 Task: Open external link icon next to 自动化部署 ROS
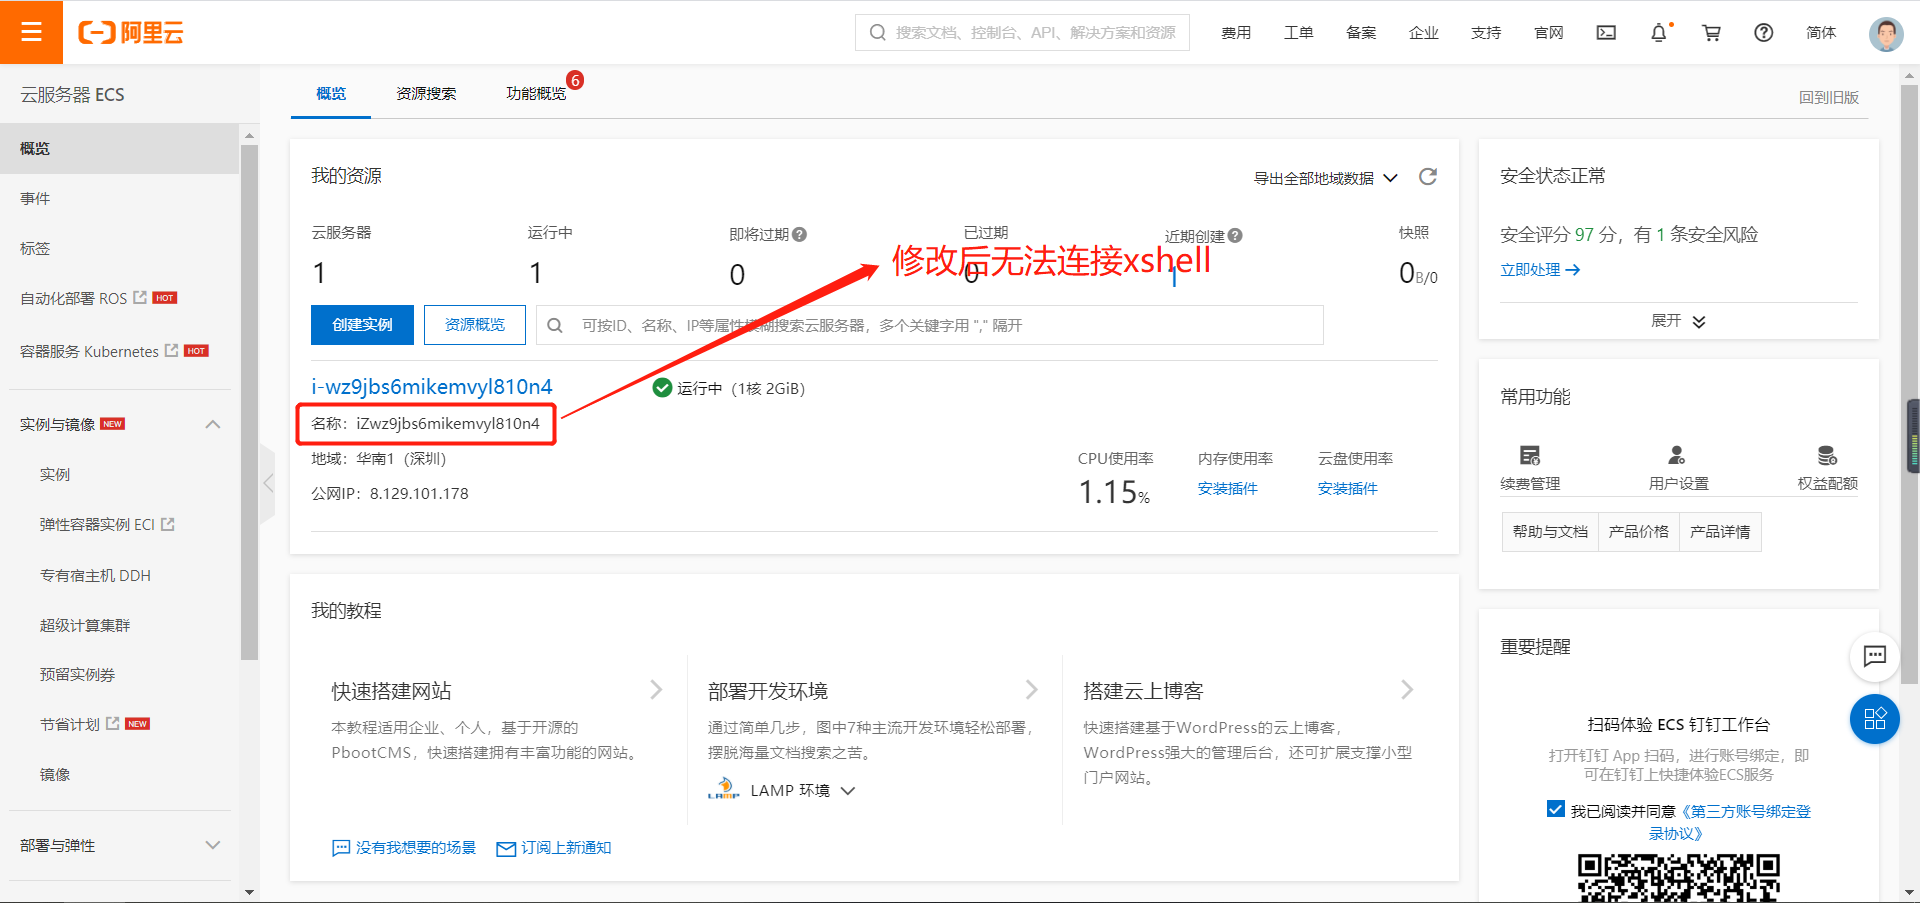pos(140,297)
